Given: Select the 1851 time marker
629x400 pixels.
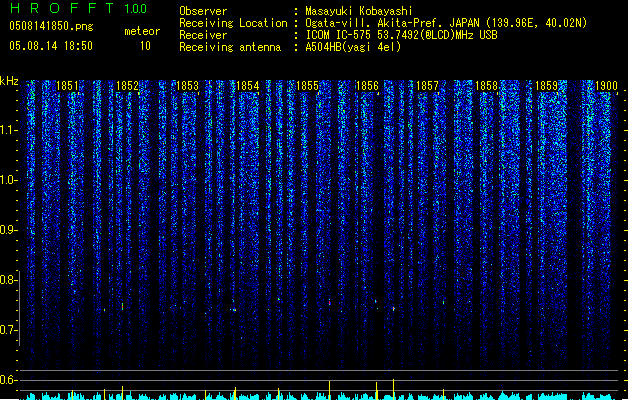Looking at the screenshot, I should [67, 86].
